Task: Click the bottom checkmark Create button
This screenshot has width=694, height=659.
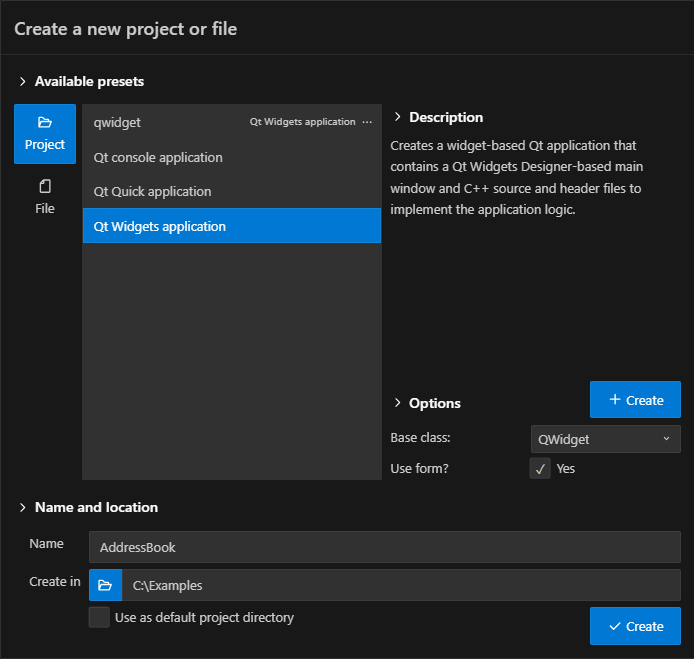Action: 635,626
